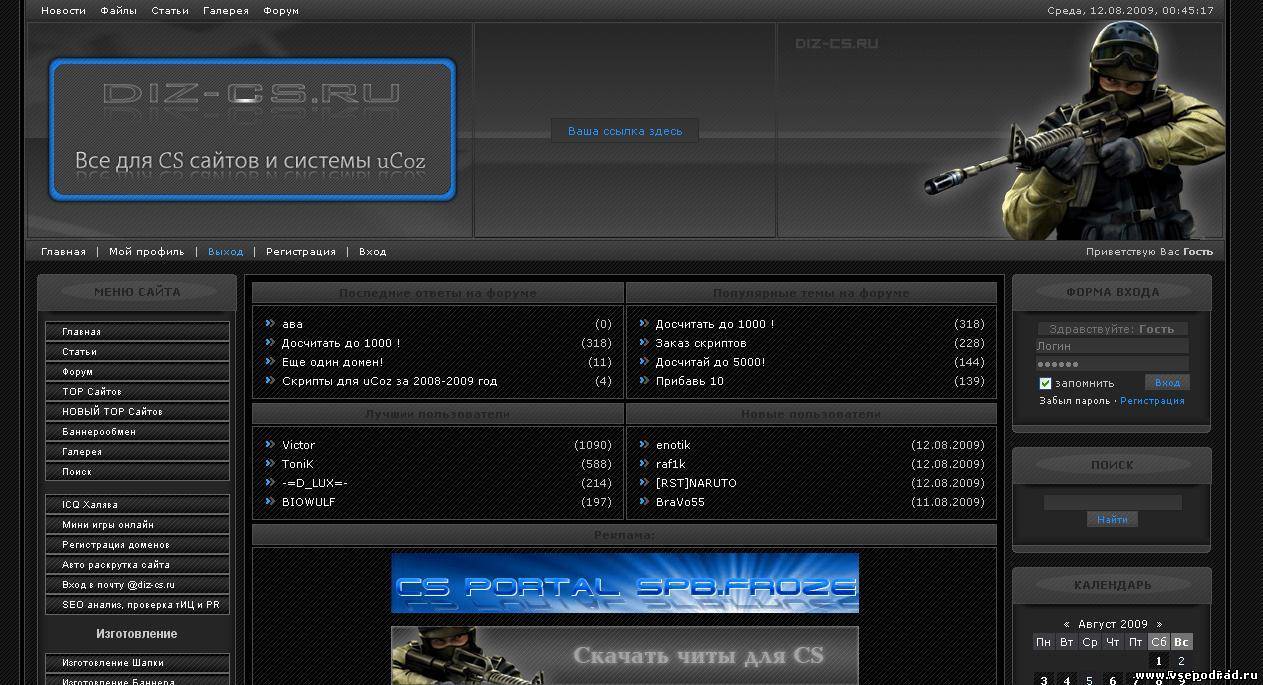Click the Найти search button
1263x685 pixels.
pos(1112,520)
